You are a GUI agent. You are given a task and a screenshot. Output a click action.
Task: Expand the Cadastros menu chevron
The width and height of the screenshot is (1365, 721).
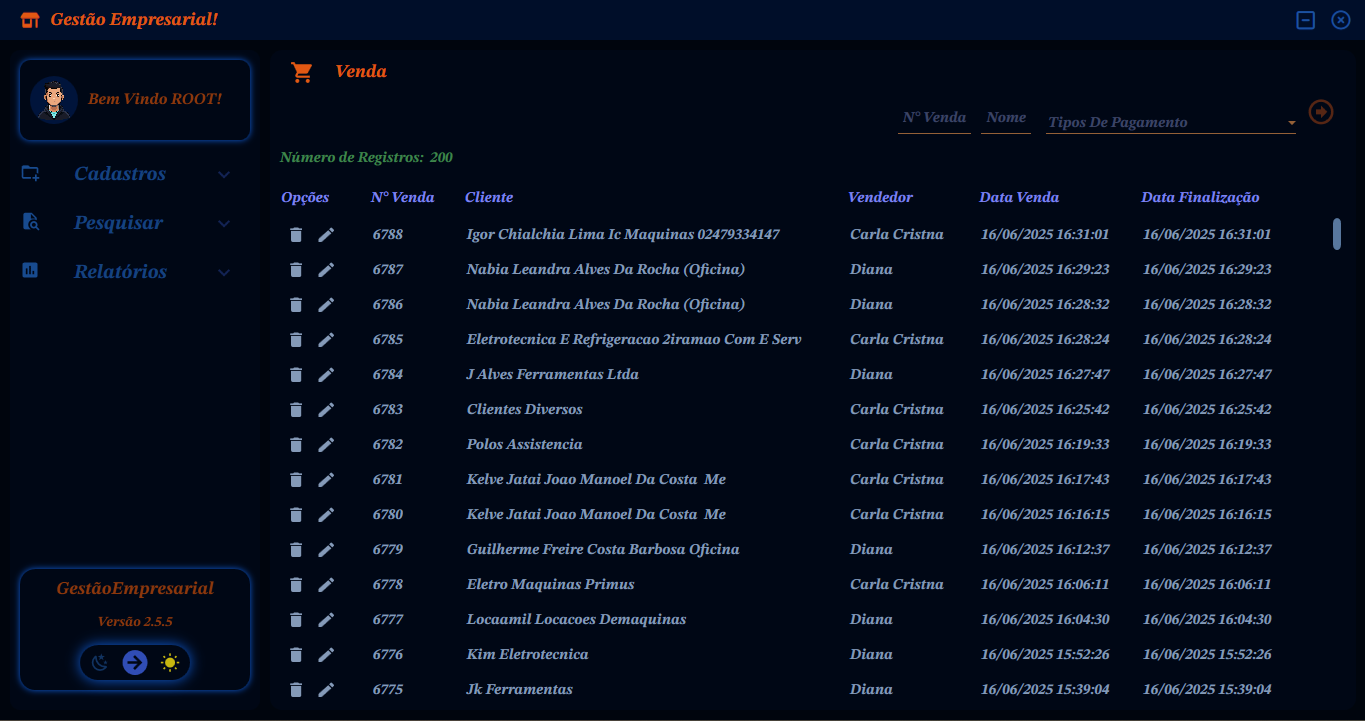click(224, 173)
